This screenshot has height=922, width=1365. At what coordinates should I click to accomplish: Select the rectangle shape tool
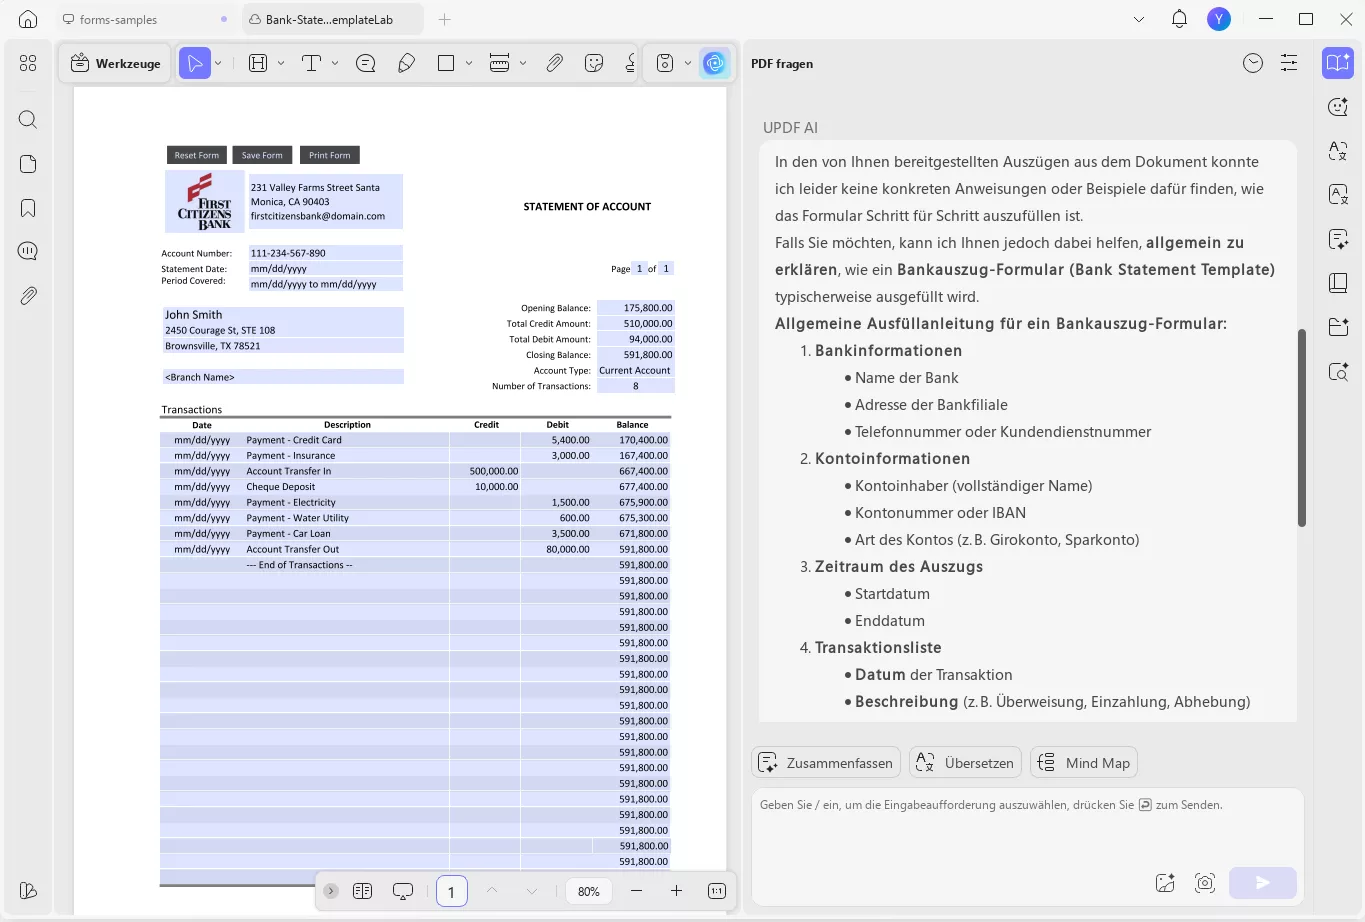pos(446,63)
